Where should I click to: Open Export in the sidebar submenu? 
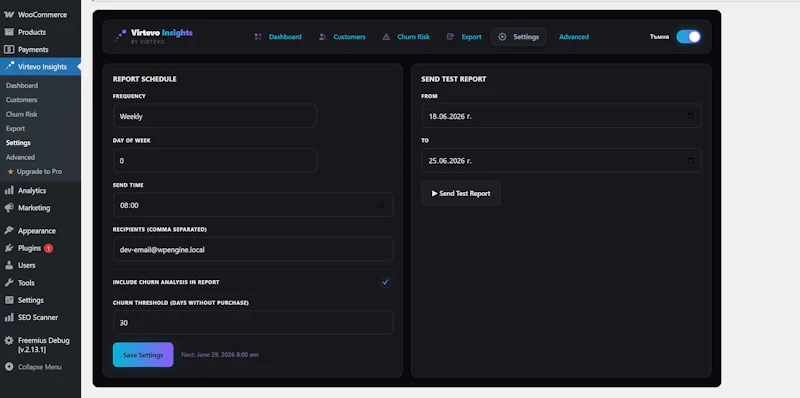(15, 129)
